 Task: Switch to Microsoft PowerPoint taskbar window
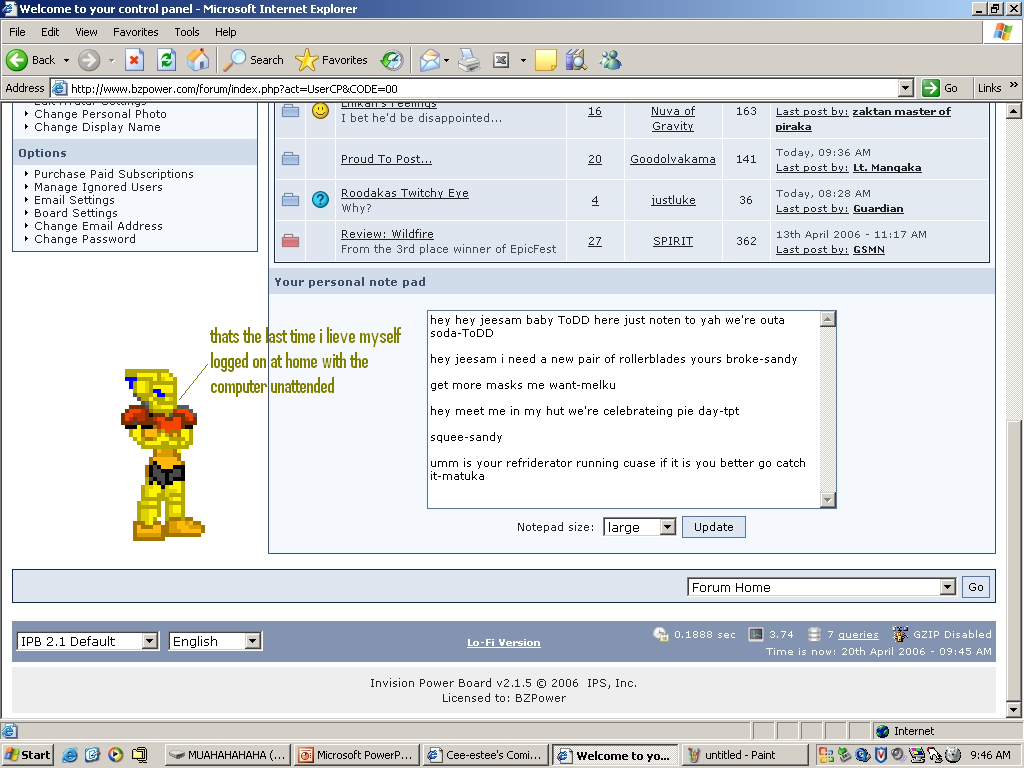pos(356,755)
